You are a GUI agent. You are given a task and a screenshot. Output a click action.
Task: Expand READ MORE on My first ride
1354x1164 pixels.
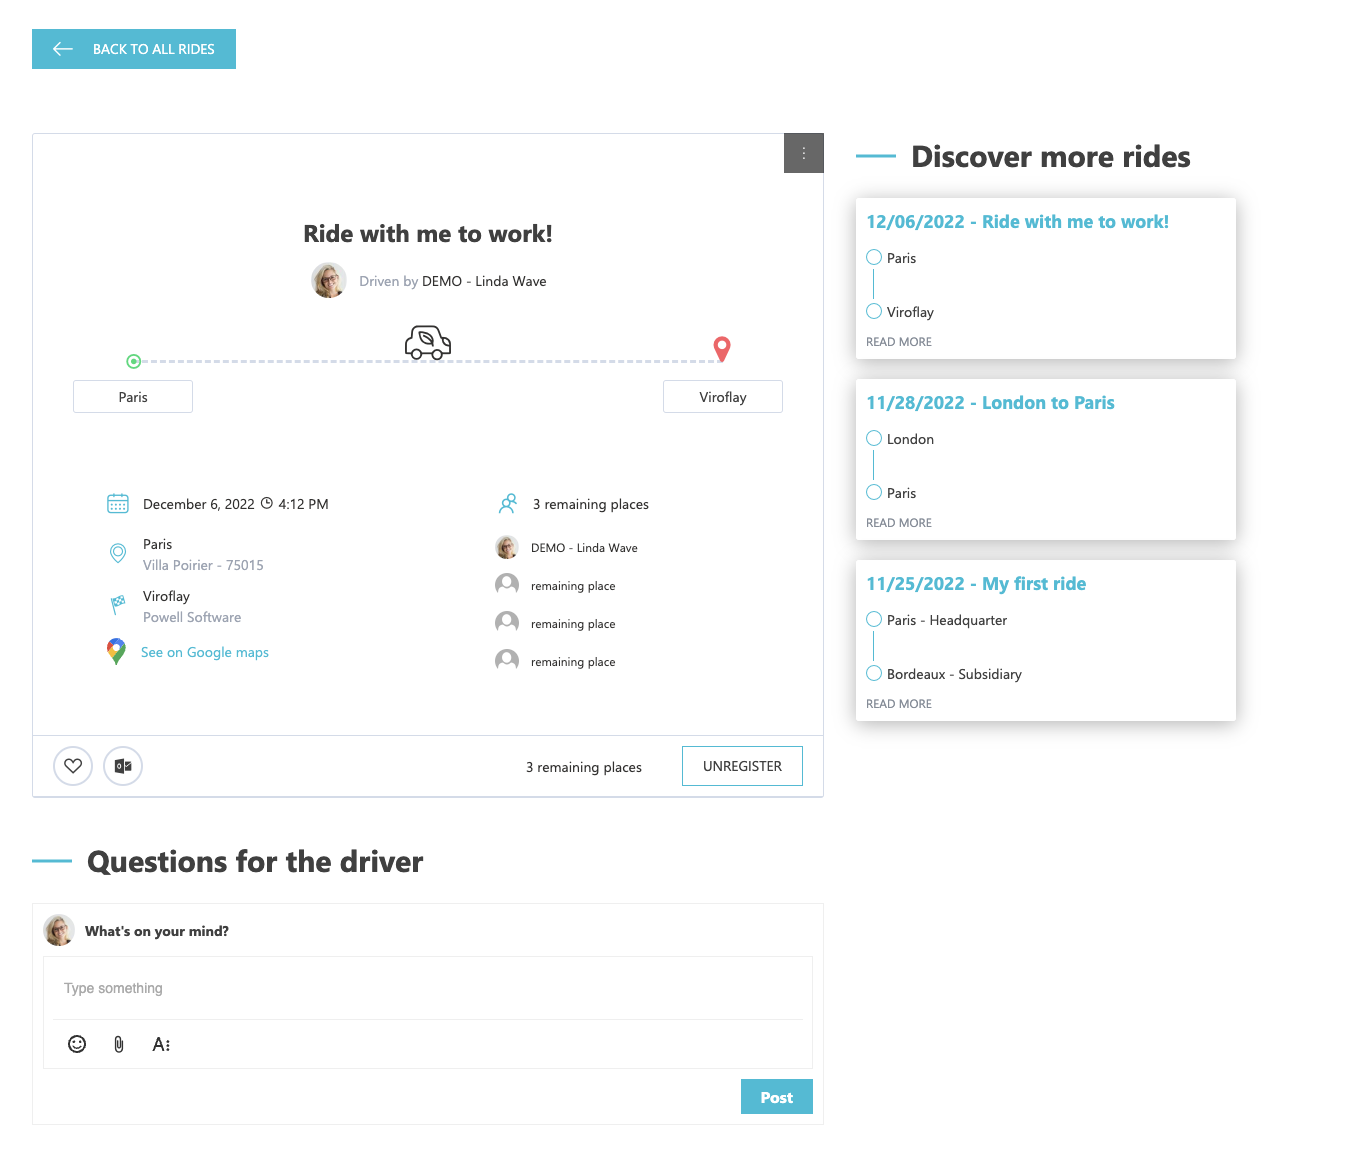click(x=898, y=703)
